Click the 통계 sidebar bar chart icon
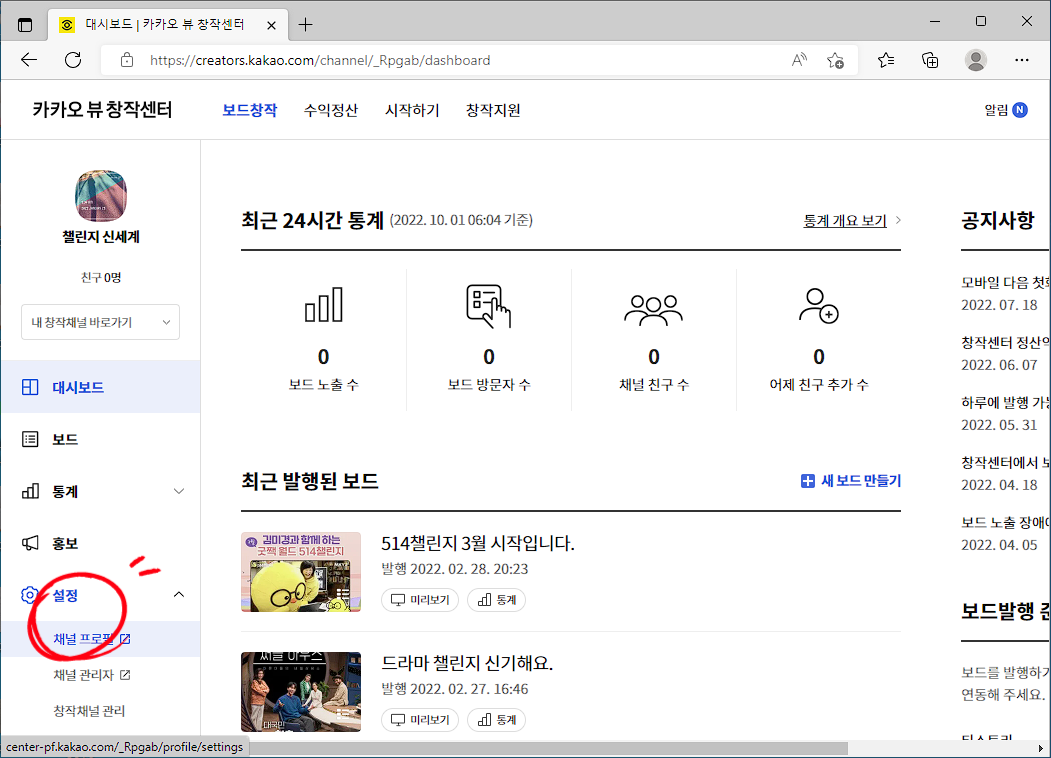1051x758 pixels. tap(30, 491)
